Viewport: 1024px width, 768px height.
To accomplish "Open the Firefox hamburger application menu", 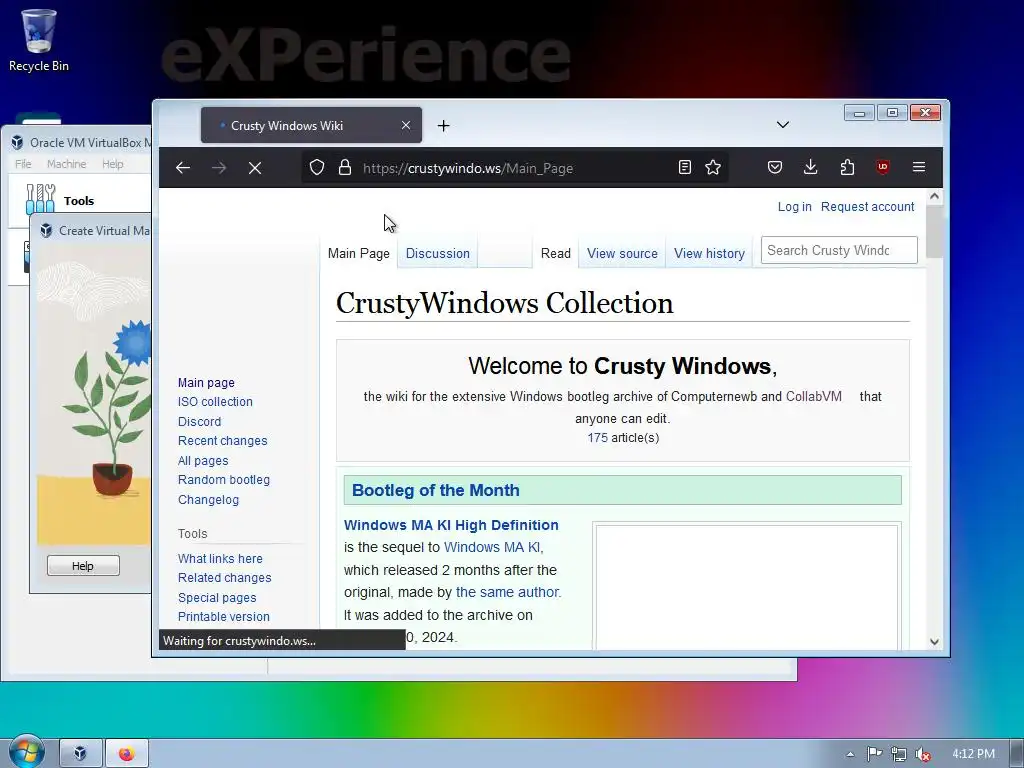I will (x=919, y=167).
